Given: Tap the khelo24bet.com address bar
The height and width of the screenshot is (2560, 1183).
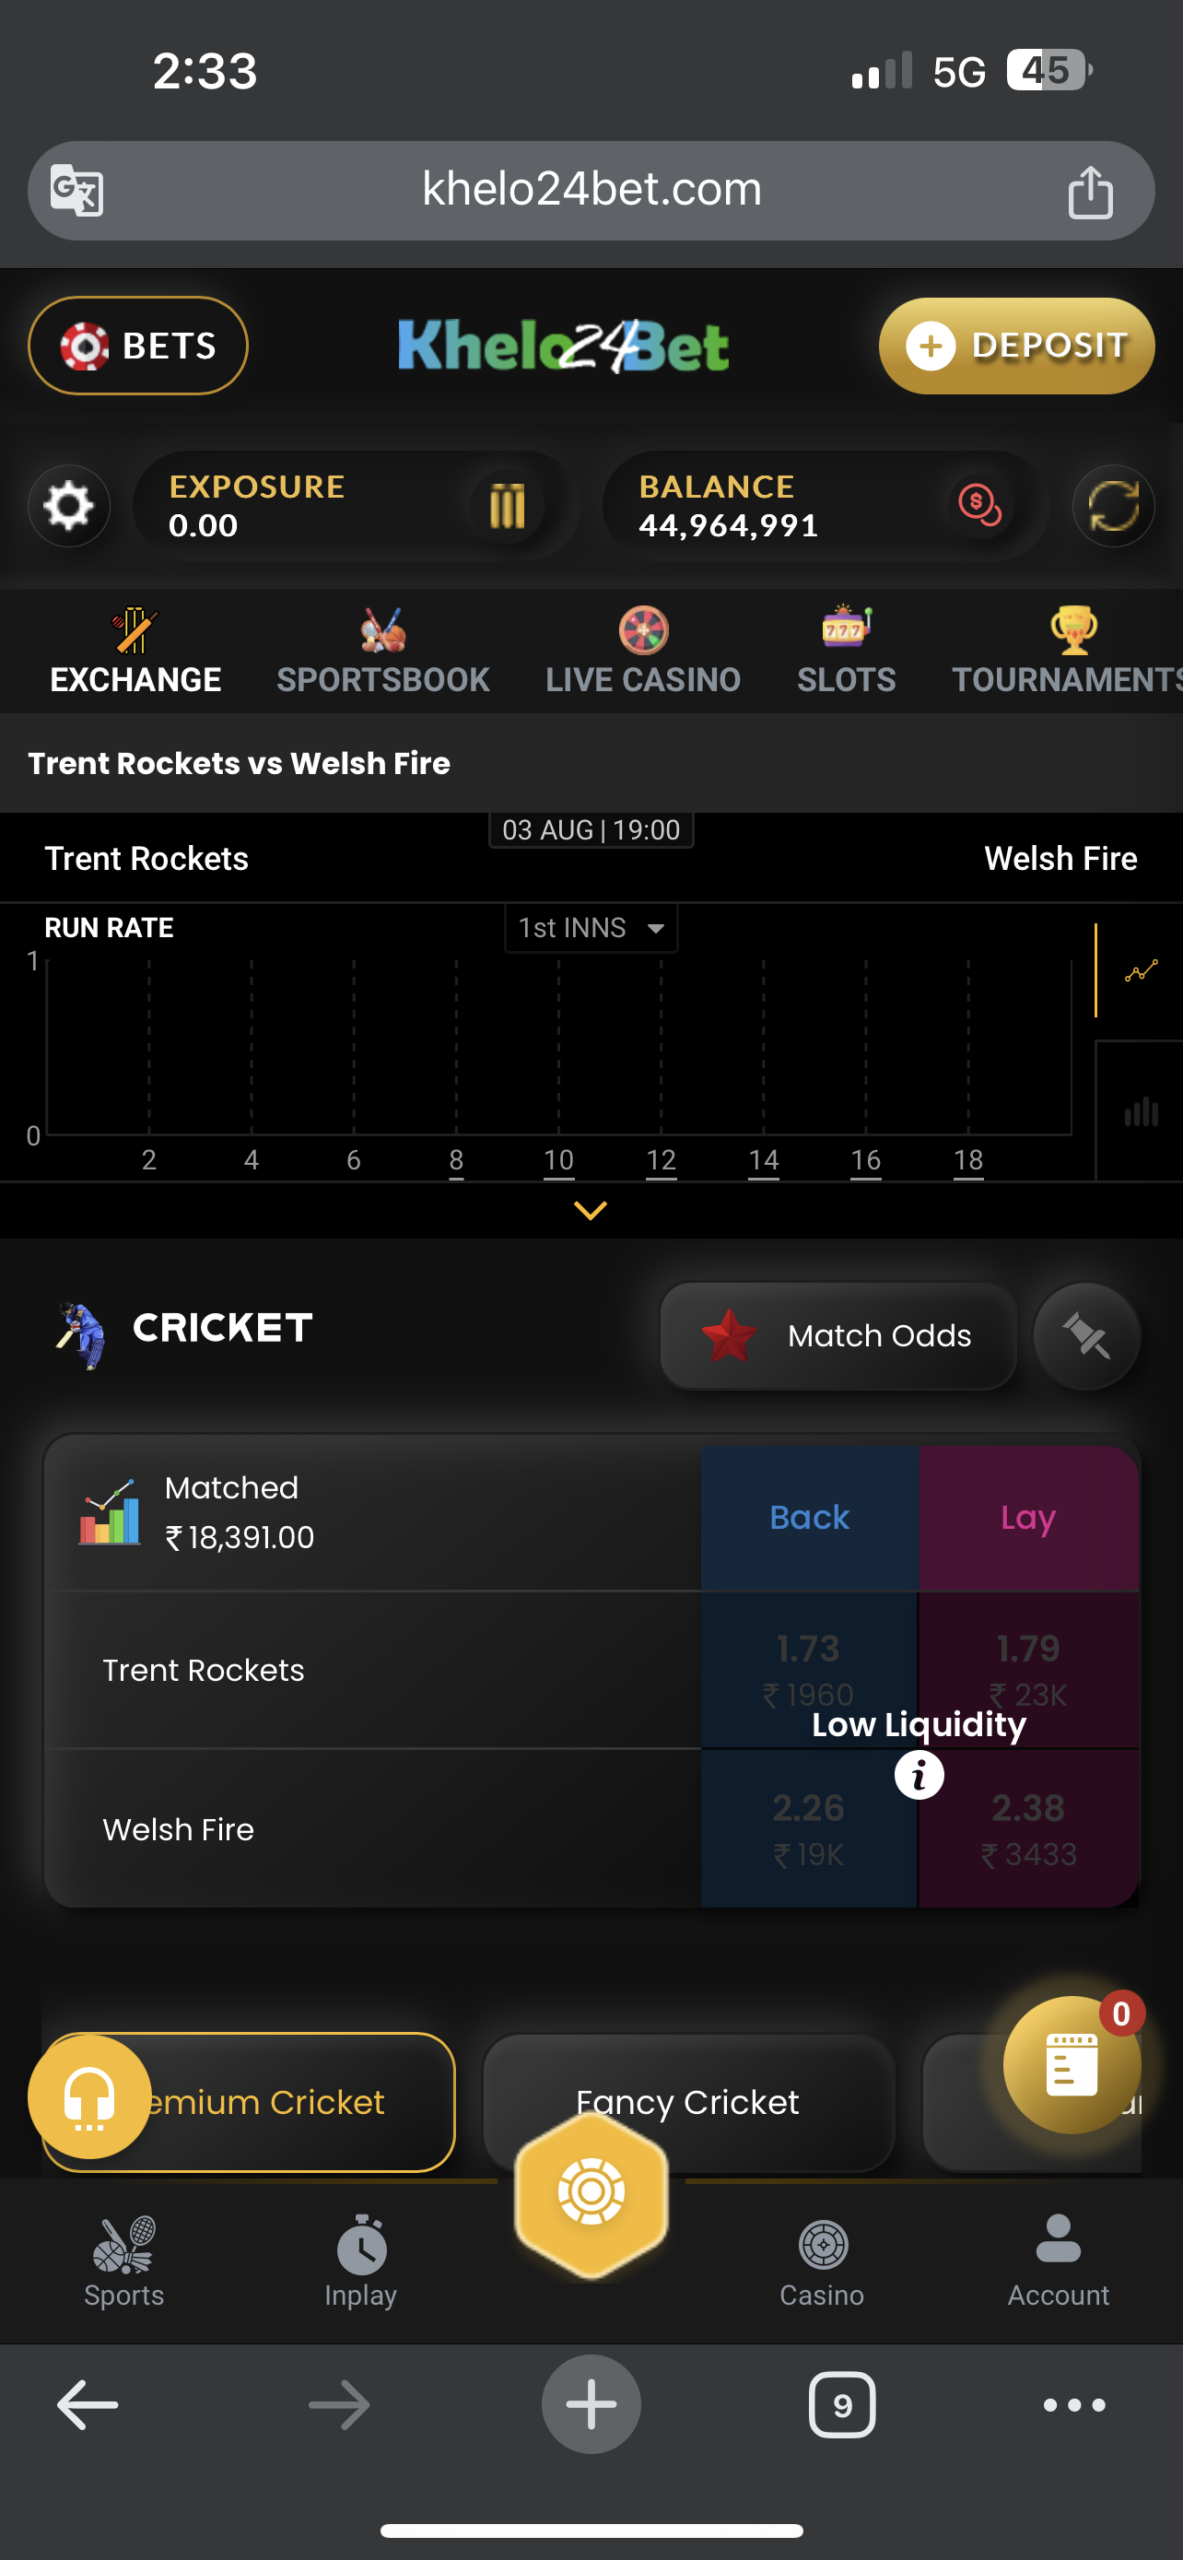Looking at the screenshot, I should click(x=591, y=190).
